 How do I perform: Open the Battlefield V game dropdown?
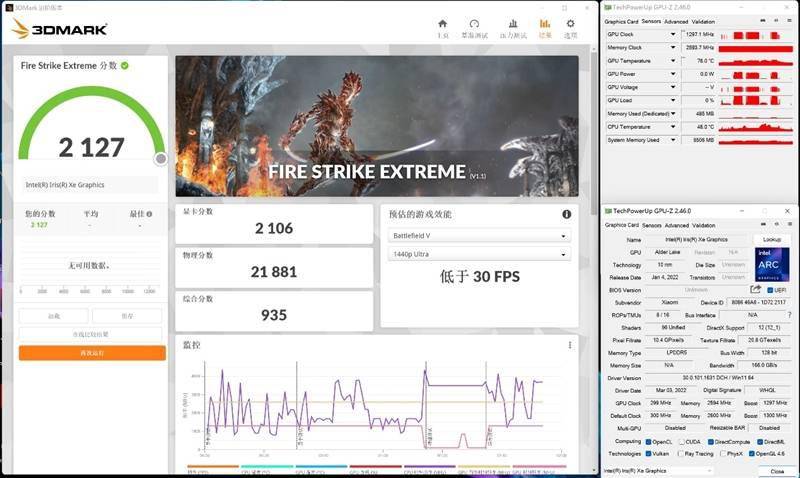tap(479, 236)
